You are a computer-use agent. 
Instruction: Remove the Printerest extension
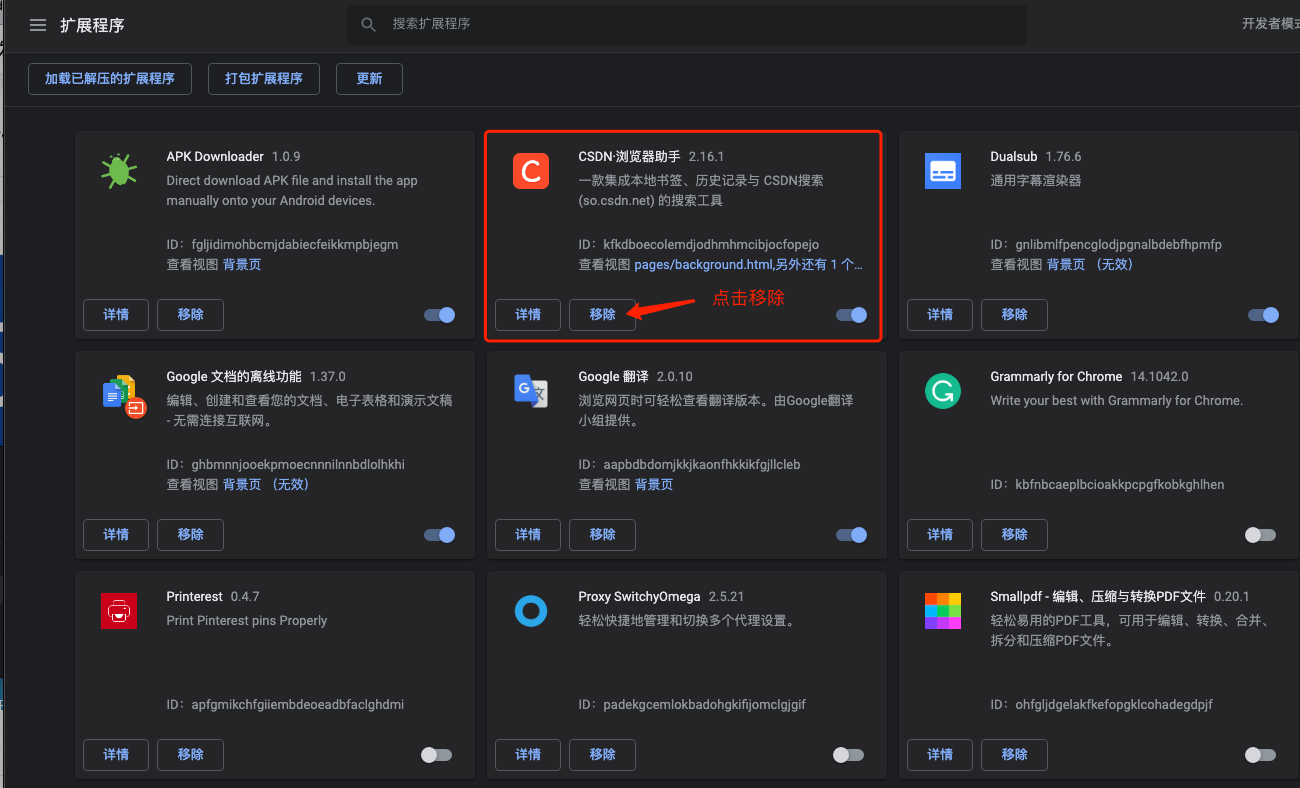pos(190,754)
